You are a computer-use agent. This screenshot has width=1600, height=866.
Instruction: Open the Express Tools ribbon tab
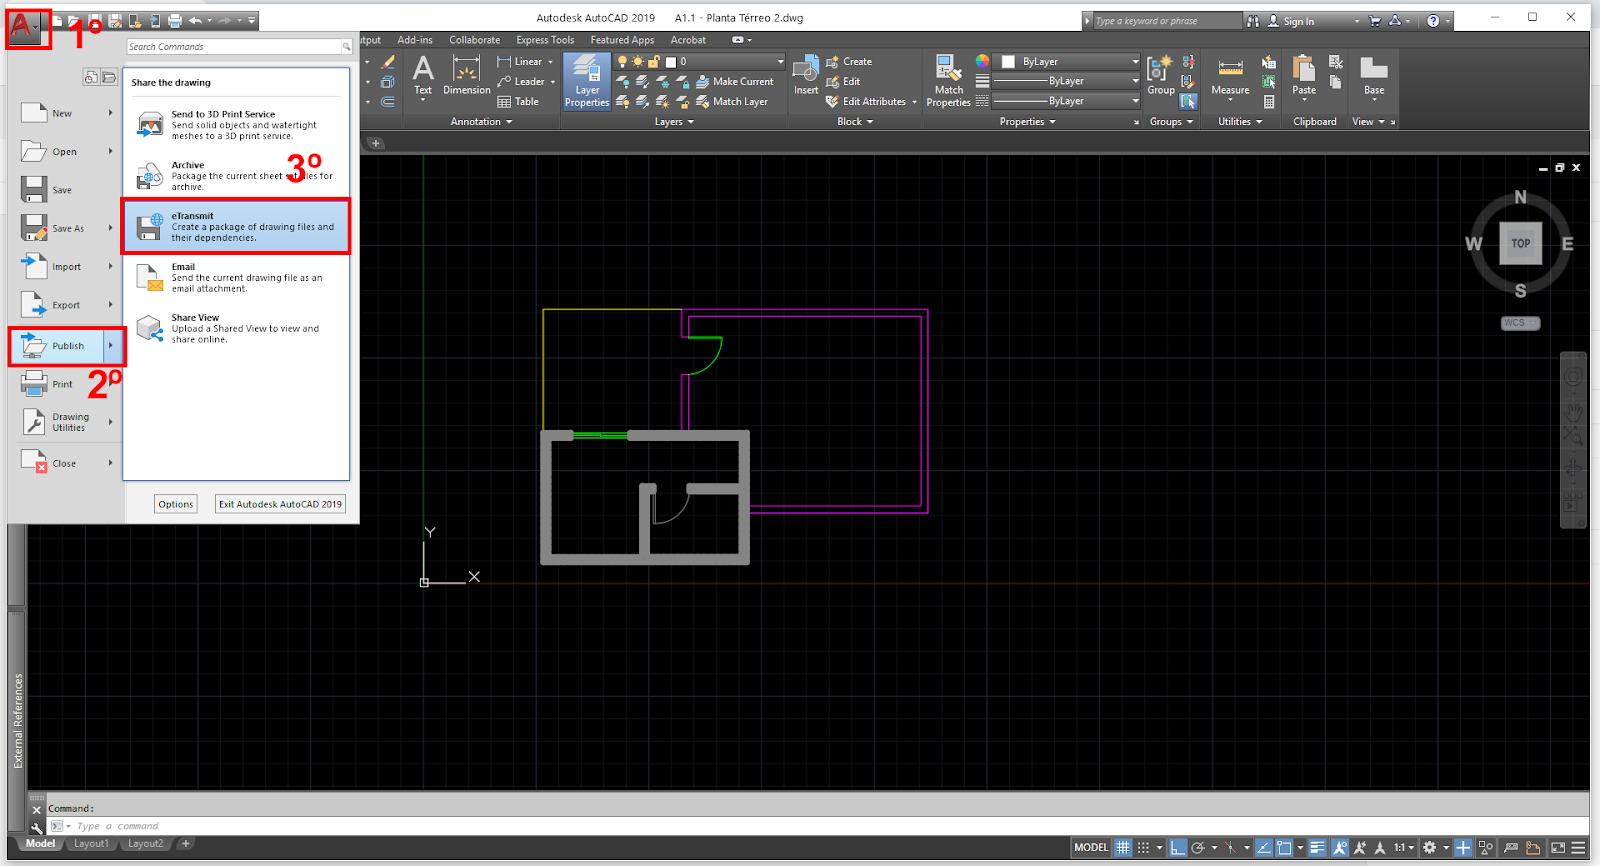coord(545,40)
